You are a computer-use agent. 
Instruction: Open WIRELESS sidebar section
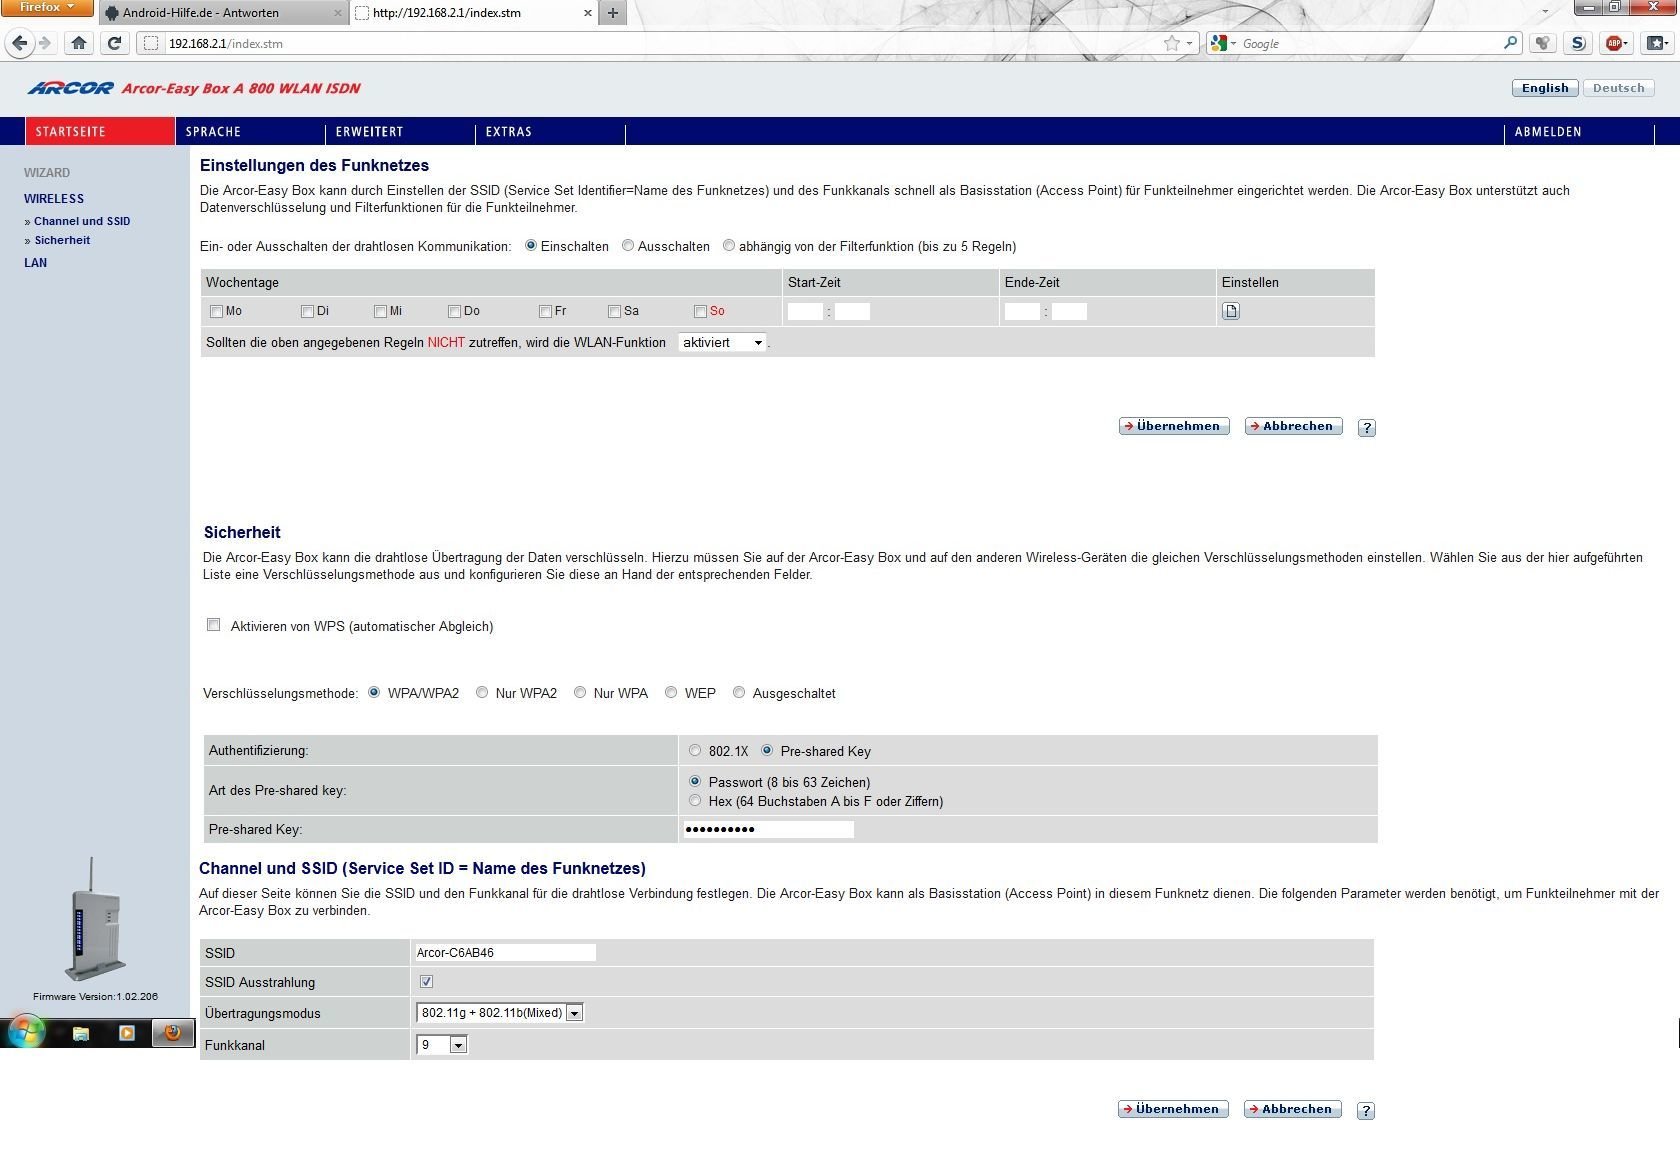click(x=54, y=199)
